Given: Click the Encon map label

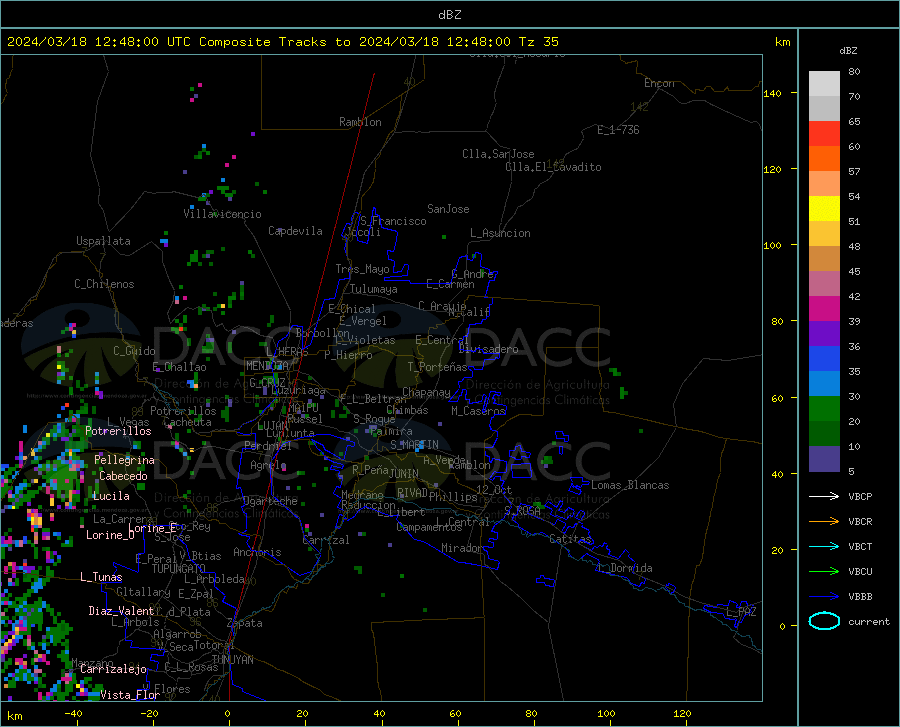Looking at the screenshot, I should 659,83.
